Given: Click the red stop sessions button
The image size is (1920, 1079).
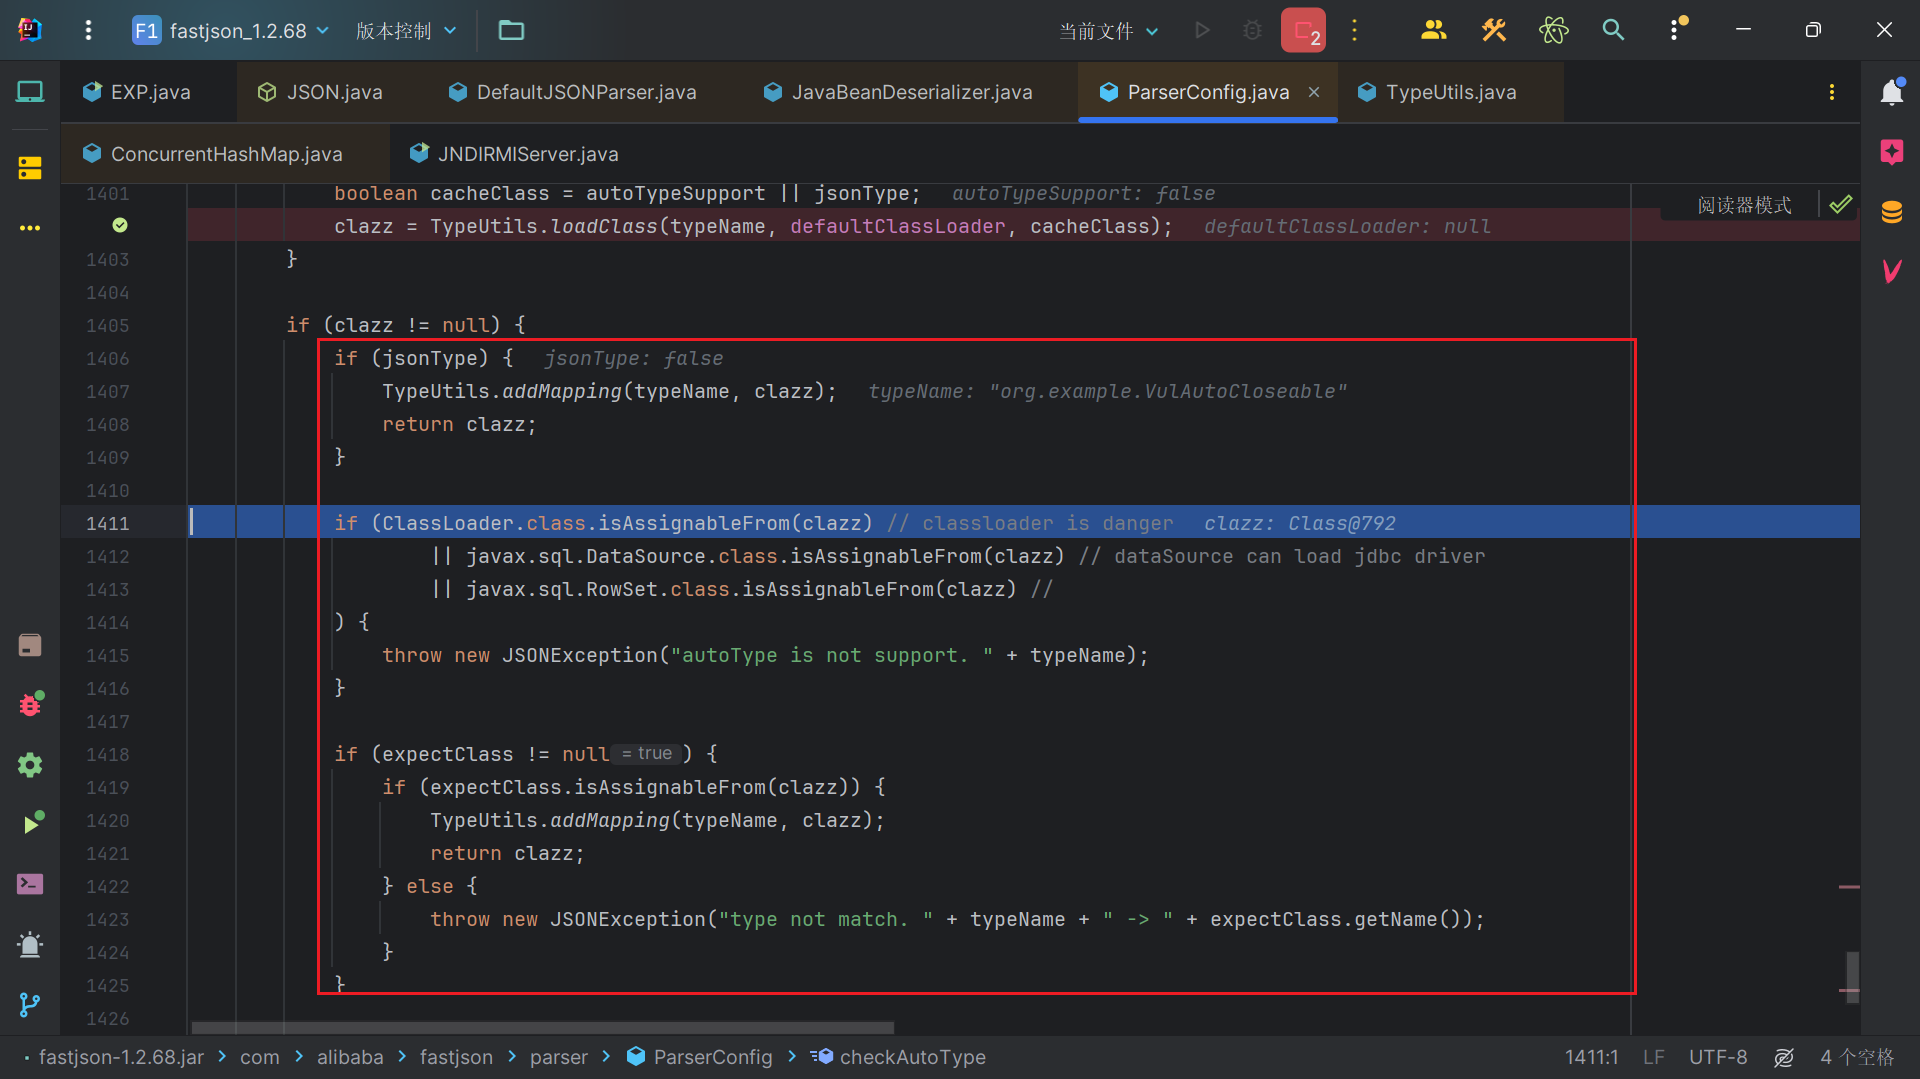Looking at the screenshot, I should [1303, 30].
